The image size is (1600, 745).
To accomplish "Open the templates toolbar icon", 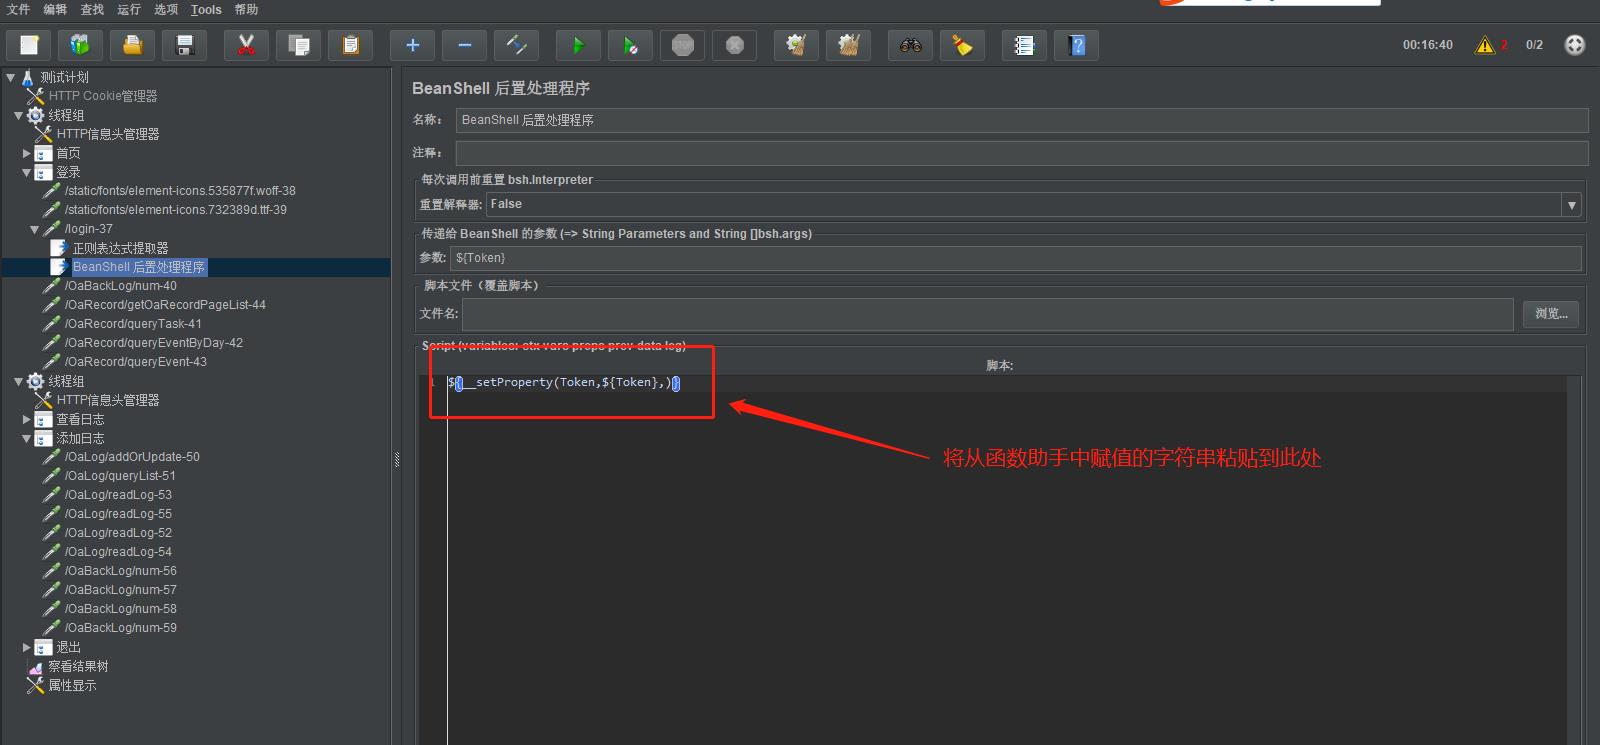I will [81, 45].
